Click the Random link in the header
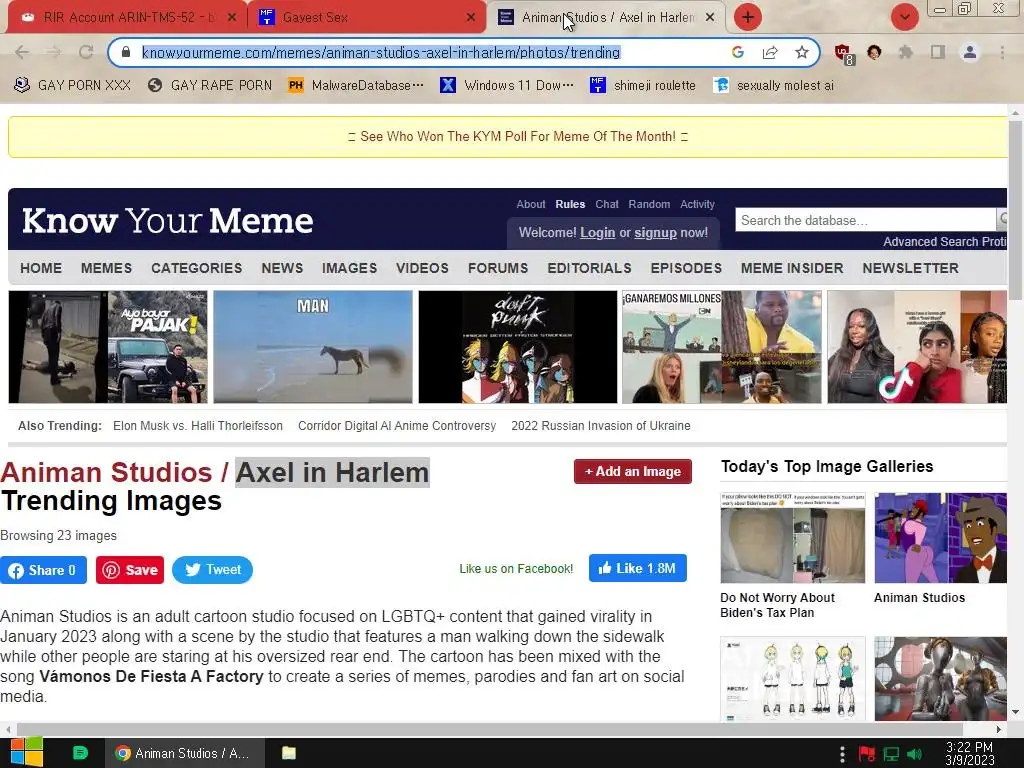This screenshot has height=768, width=1024. coord(649,204)
